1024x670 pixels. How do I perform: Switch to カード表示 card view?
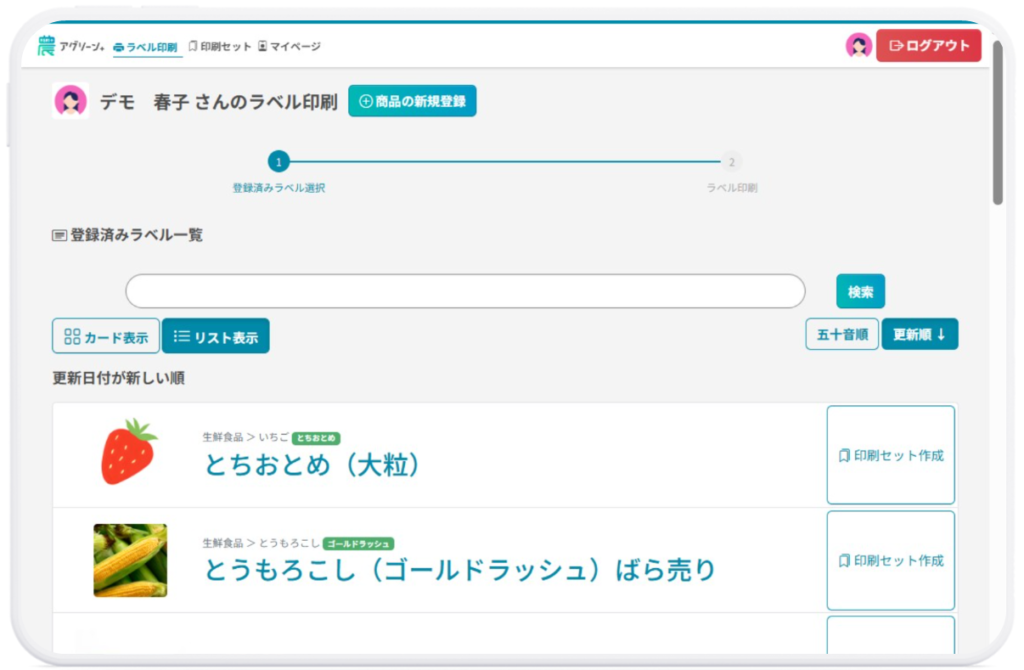pos(106,337)
